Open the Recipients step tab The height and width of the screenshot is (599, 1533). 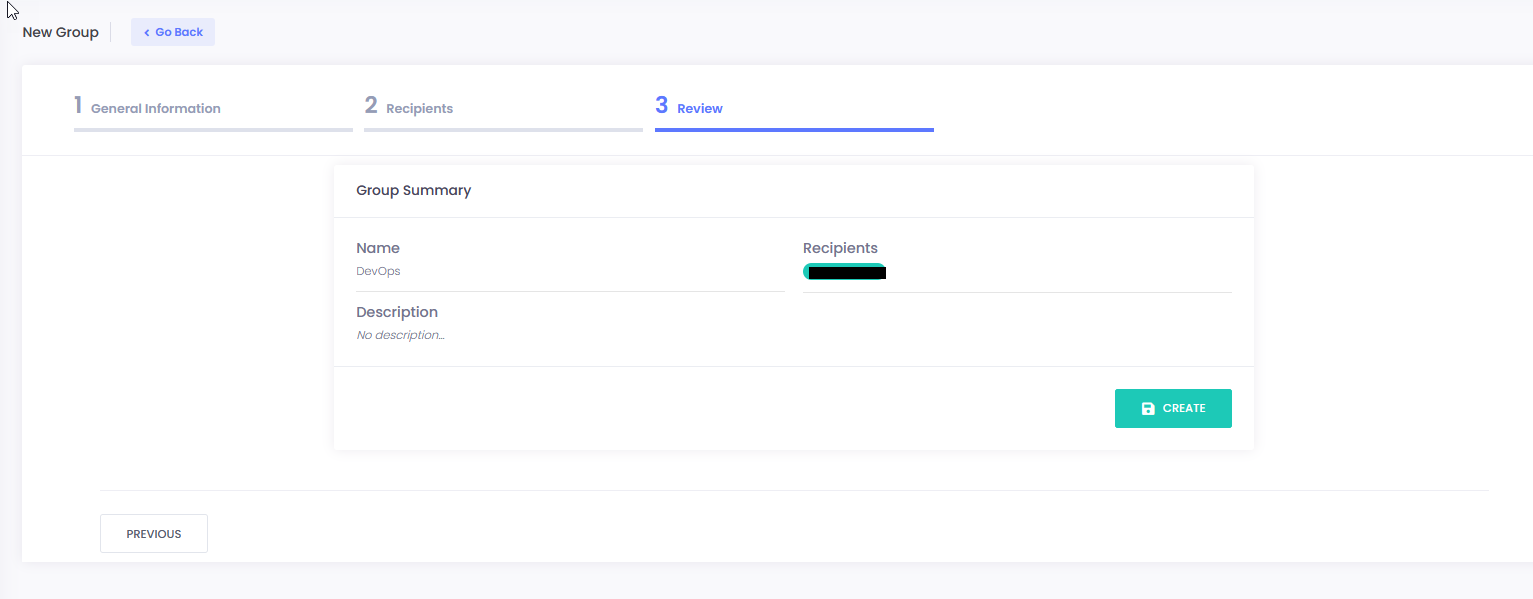419,108
